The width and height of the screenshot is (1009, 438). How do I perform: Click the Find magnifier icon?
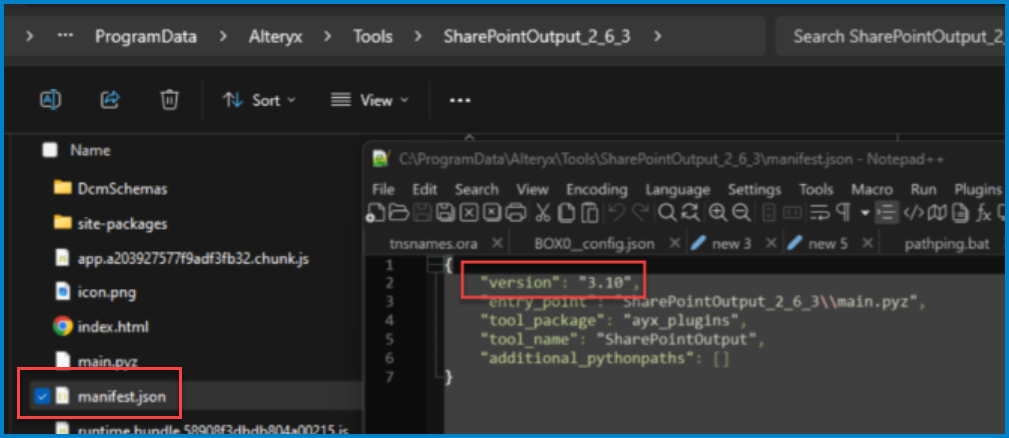pyautogui.click(x=668, y=213)
